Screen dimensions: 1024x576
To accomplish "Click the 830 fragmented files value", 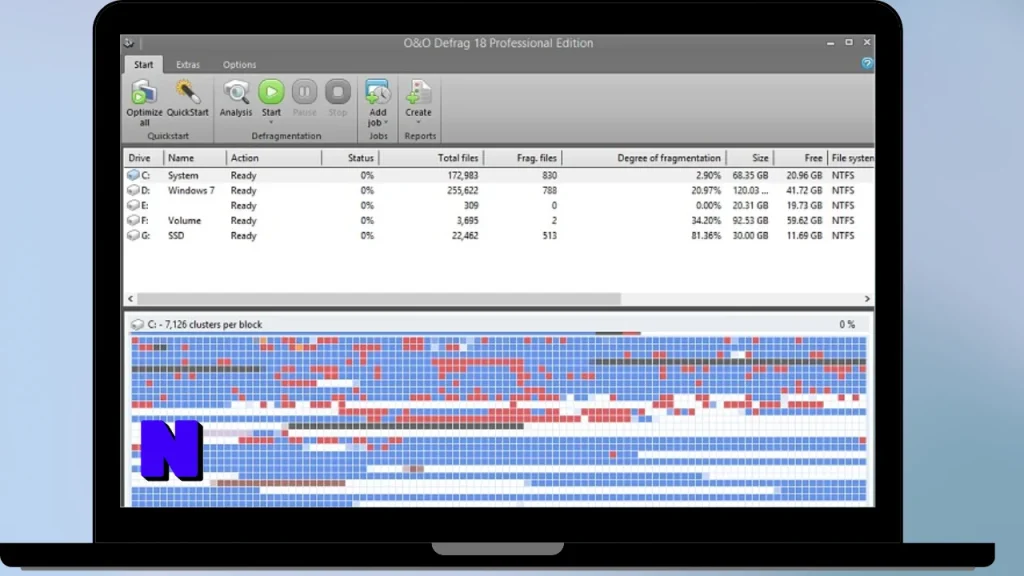I will pyautogui.click(x=549, y=175).
